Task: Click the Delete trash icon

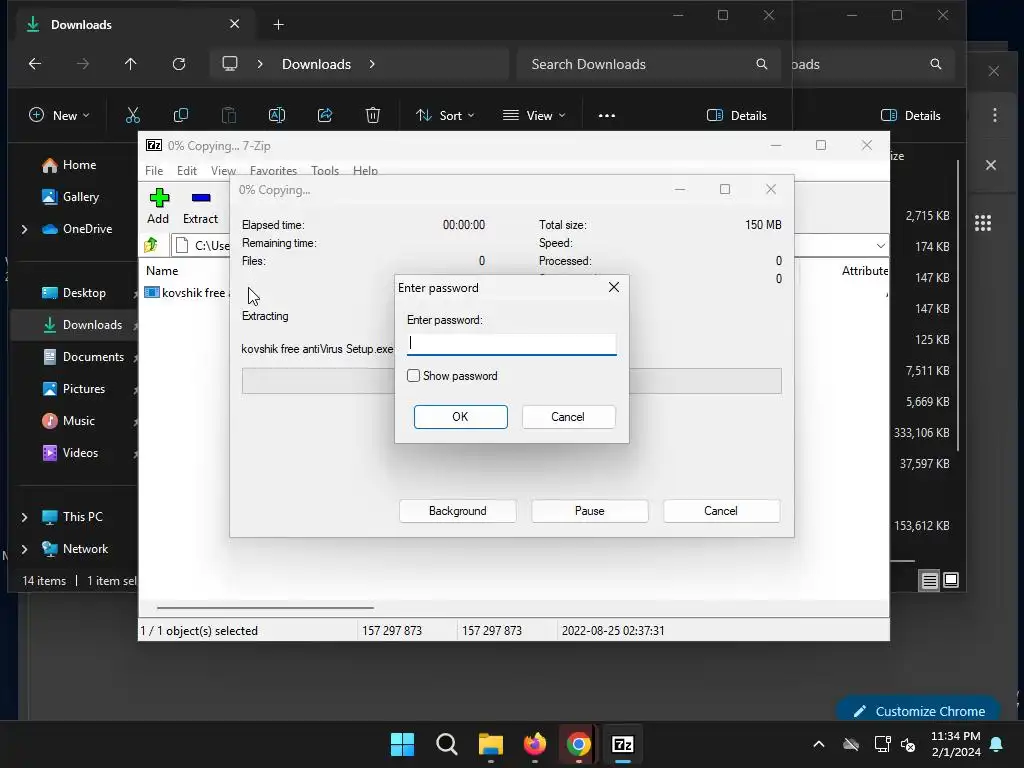Action: [373, 116]
